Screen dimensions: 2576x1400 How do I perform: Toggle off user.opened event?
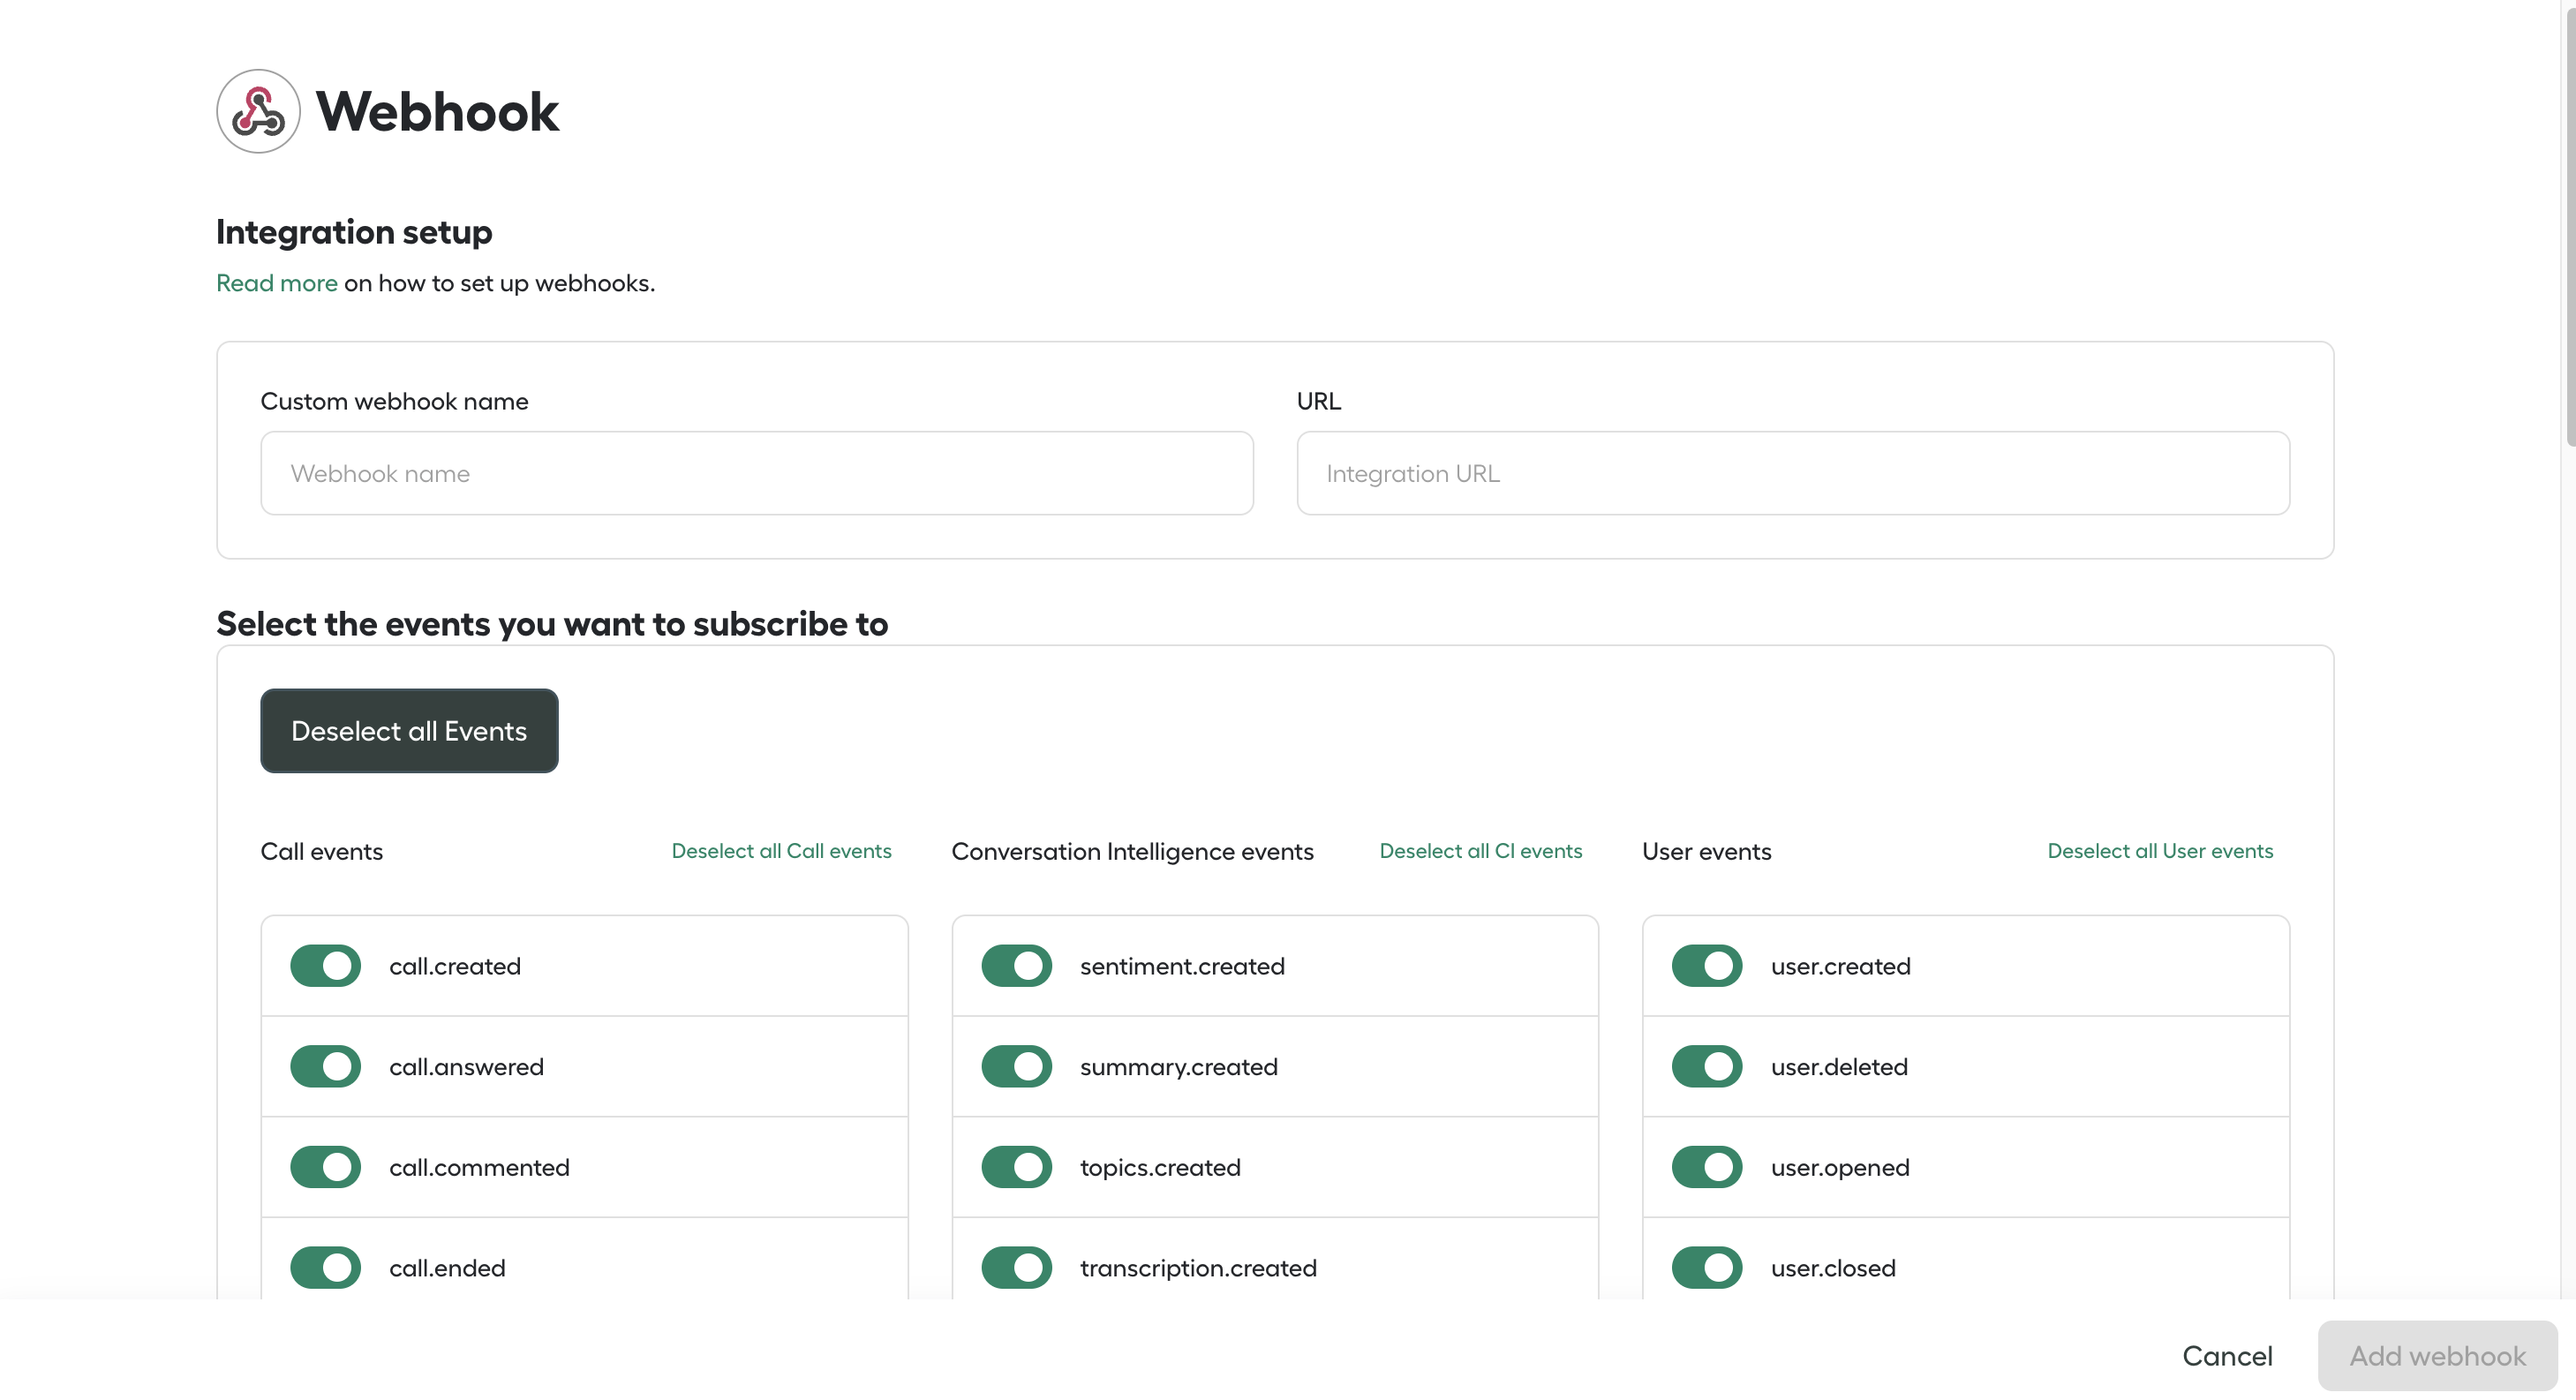coord(1706,1167)
